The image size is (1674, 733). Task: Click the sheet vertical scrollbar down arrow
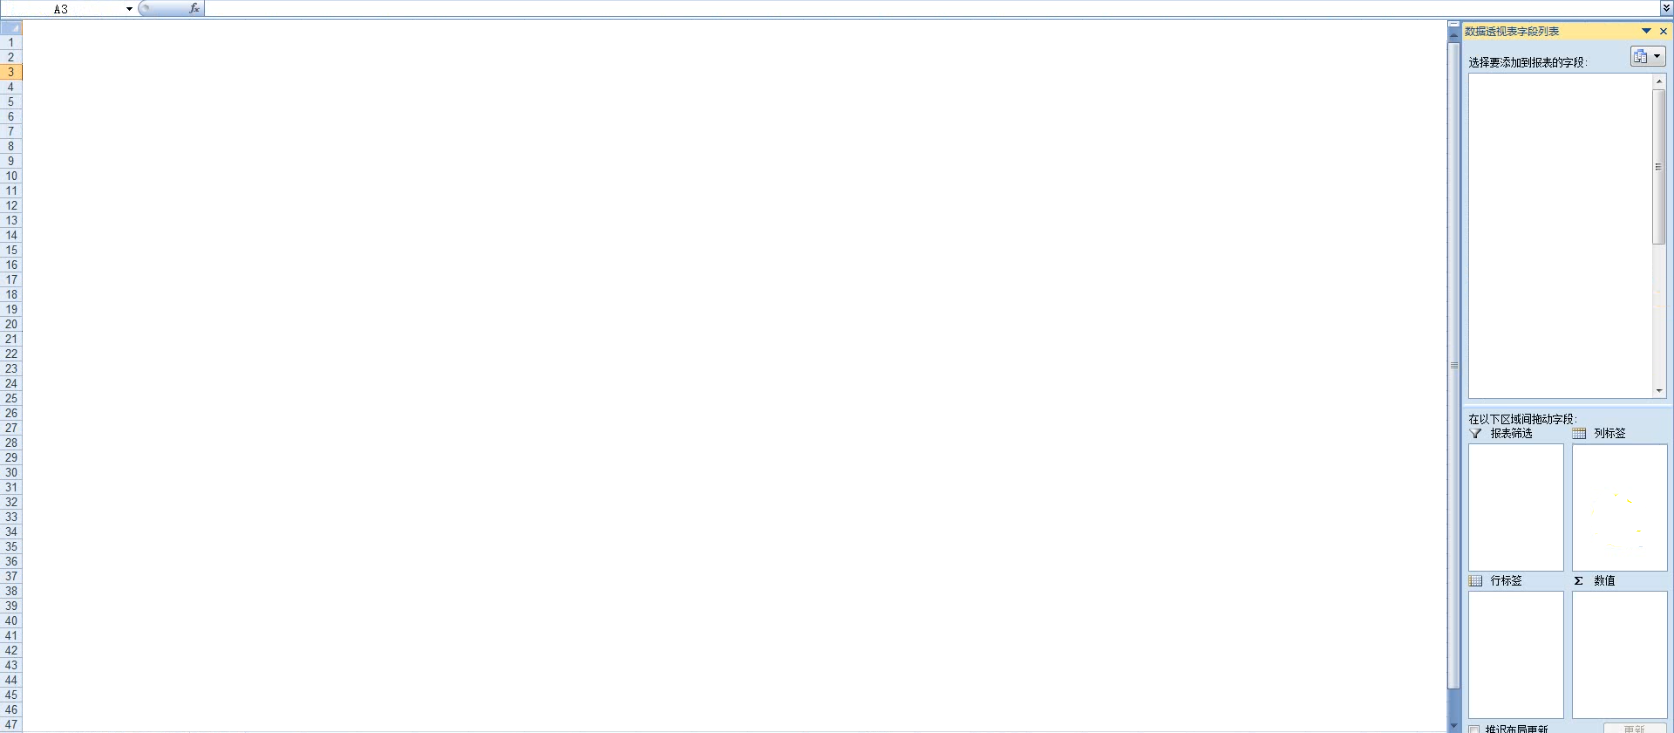click(x=1454, y=725)
